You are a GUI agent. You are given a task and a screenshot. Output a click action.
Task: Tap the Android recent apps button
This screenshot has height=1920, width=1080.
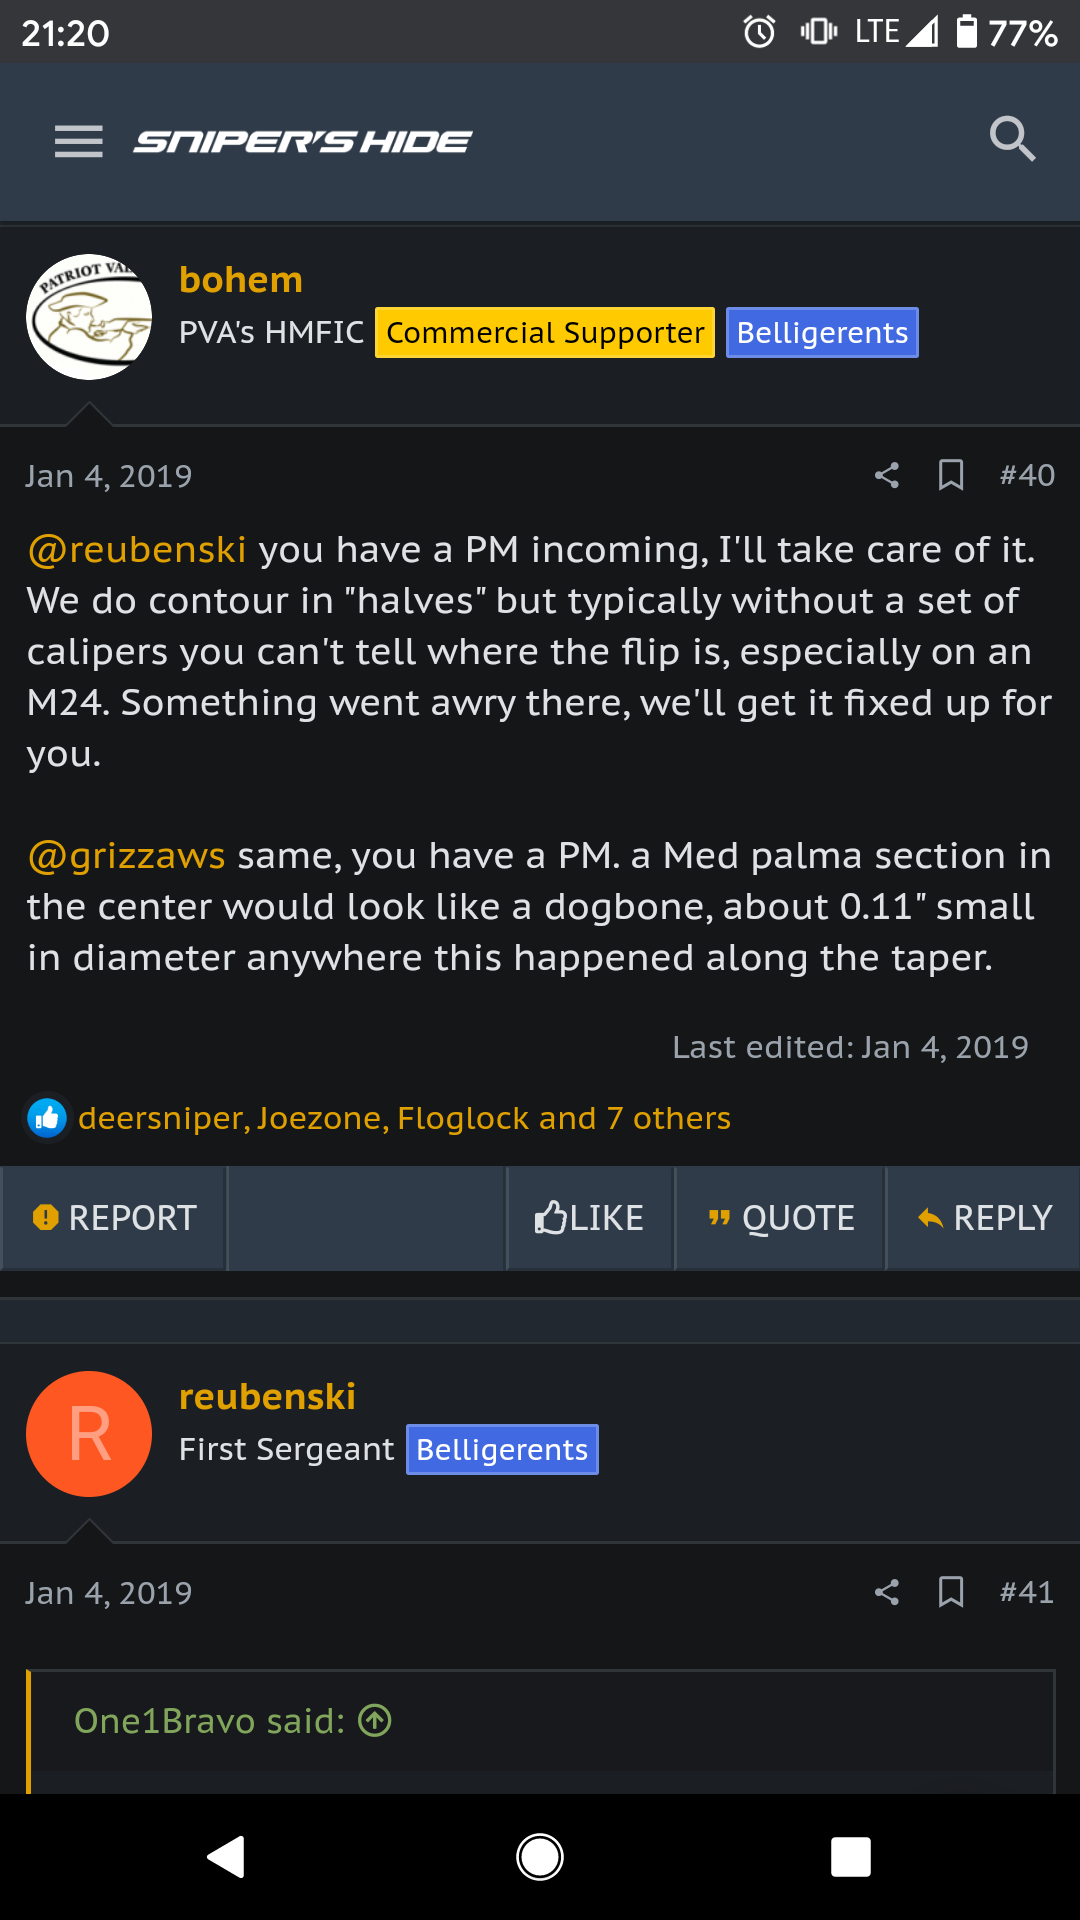(x=850, y=1857)
